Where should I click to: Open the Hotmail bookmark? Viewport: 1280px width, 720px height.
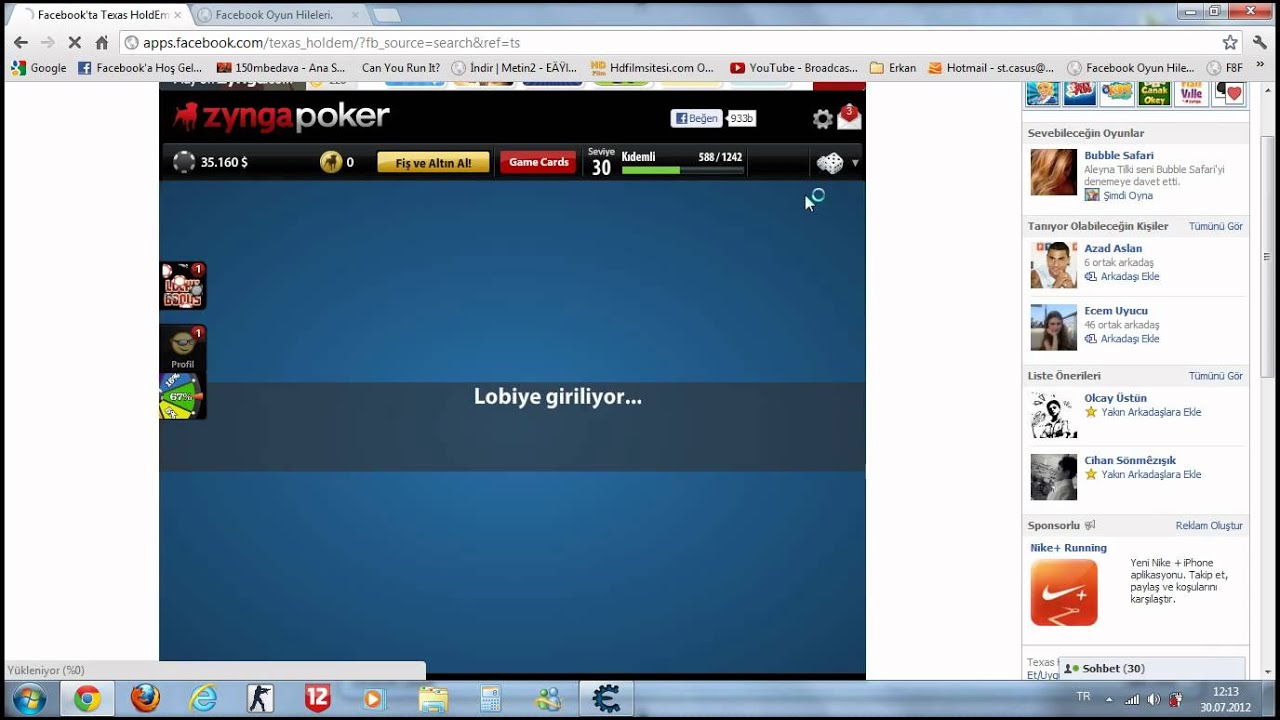pyautogui.click(x=991, y=68)
